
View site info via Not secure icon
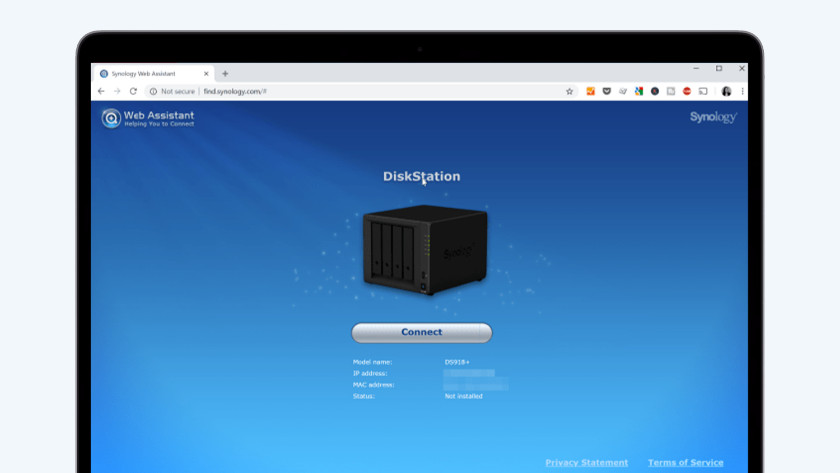pos(153,91)
